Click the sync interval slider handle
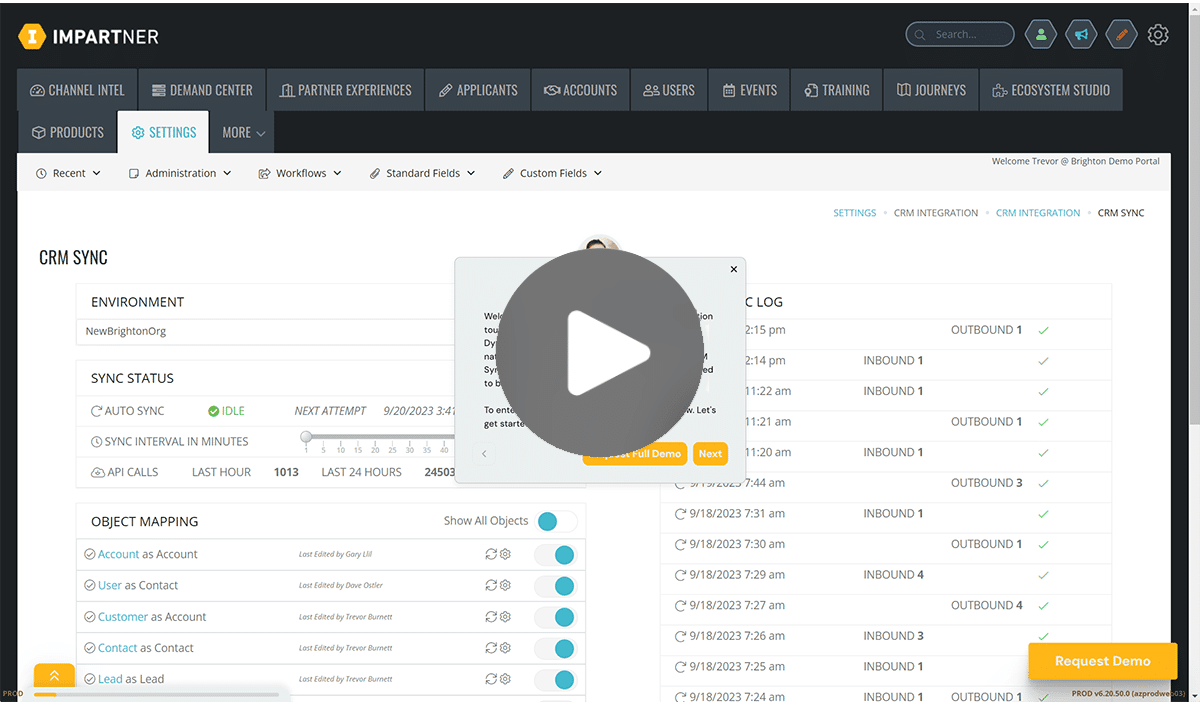Screen dimensions: 1200x705 pos(306,436)
